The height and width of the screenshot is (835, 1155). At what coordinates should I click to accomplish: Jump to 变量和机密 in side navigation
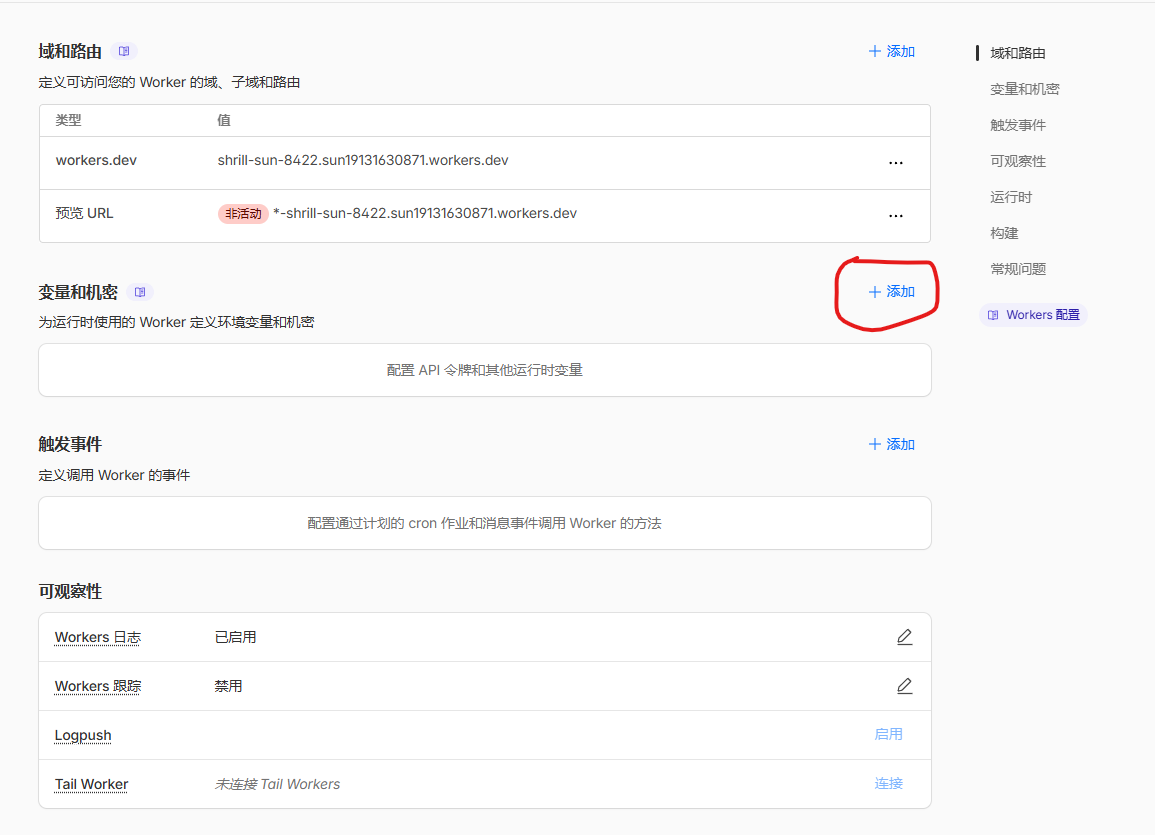[1024, 89]
